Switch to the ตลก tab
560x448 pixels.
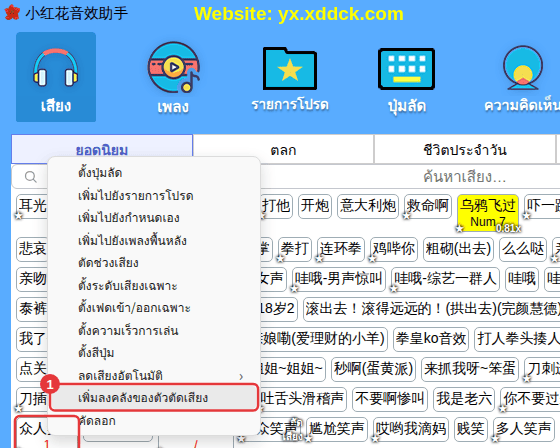tap(283, 150)
